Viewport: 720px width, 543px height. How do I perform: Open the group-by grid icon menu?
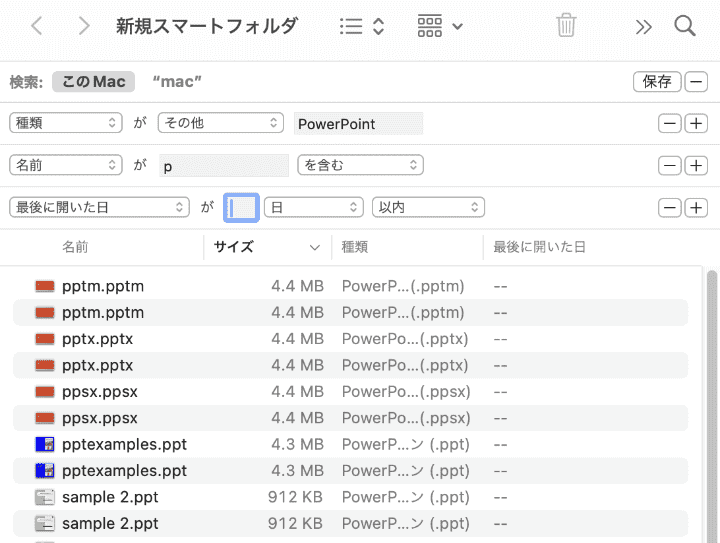(440, 26)
